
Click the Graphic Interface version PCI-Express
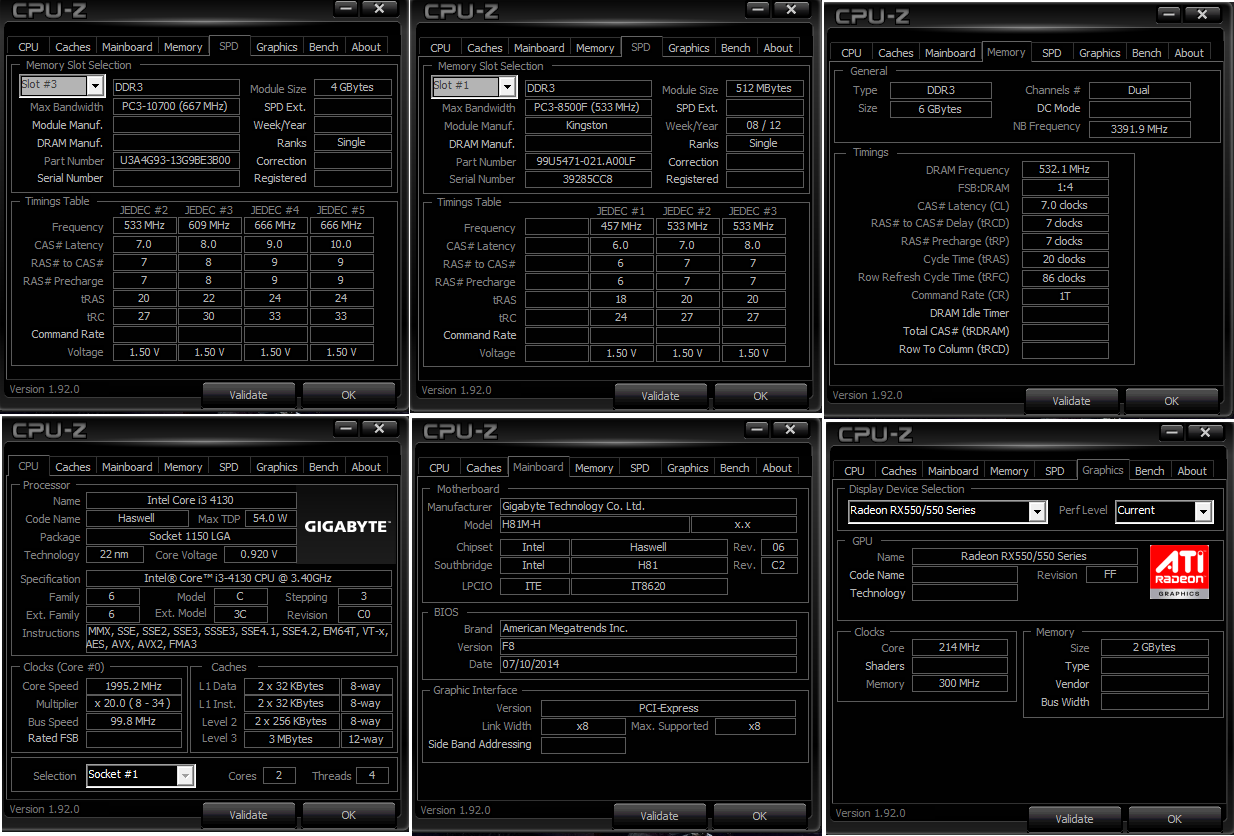668,708
